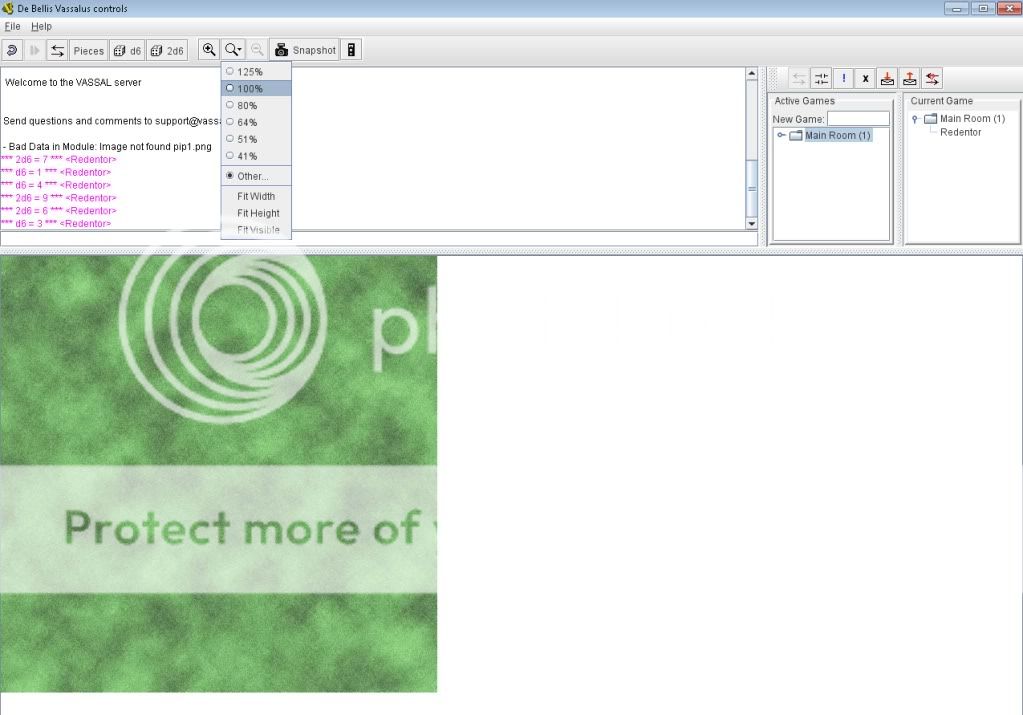Take a map Snapshot with the camera button
This screenshot has height=715, width=1023.
point(305,50)
